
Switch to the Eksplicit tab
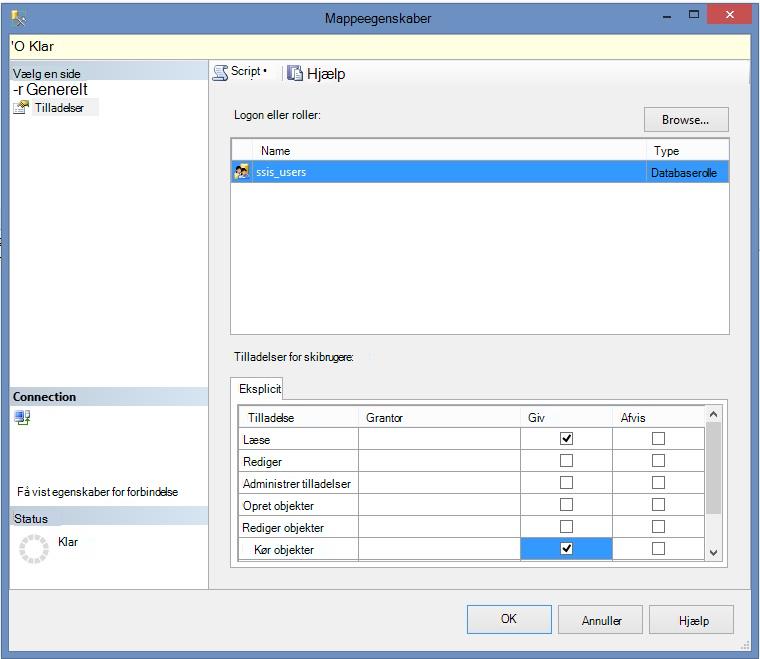click(x=260, y=389)
